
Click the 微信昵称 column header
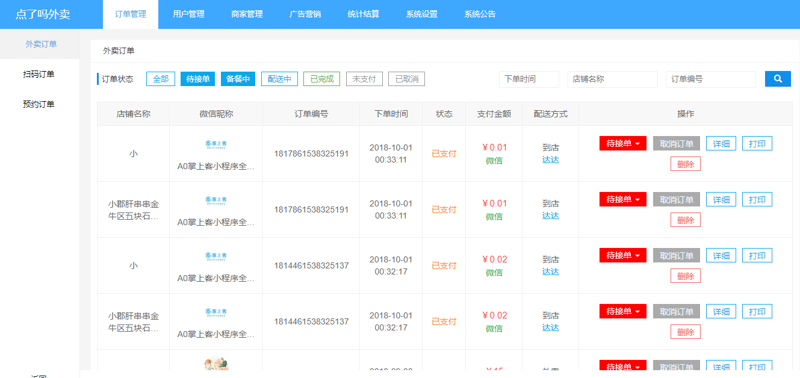(x=216, y=114)
